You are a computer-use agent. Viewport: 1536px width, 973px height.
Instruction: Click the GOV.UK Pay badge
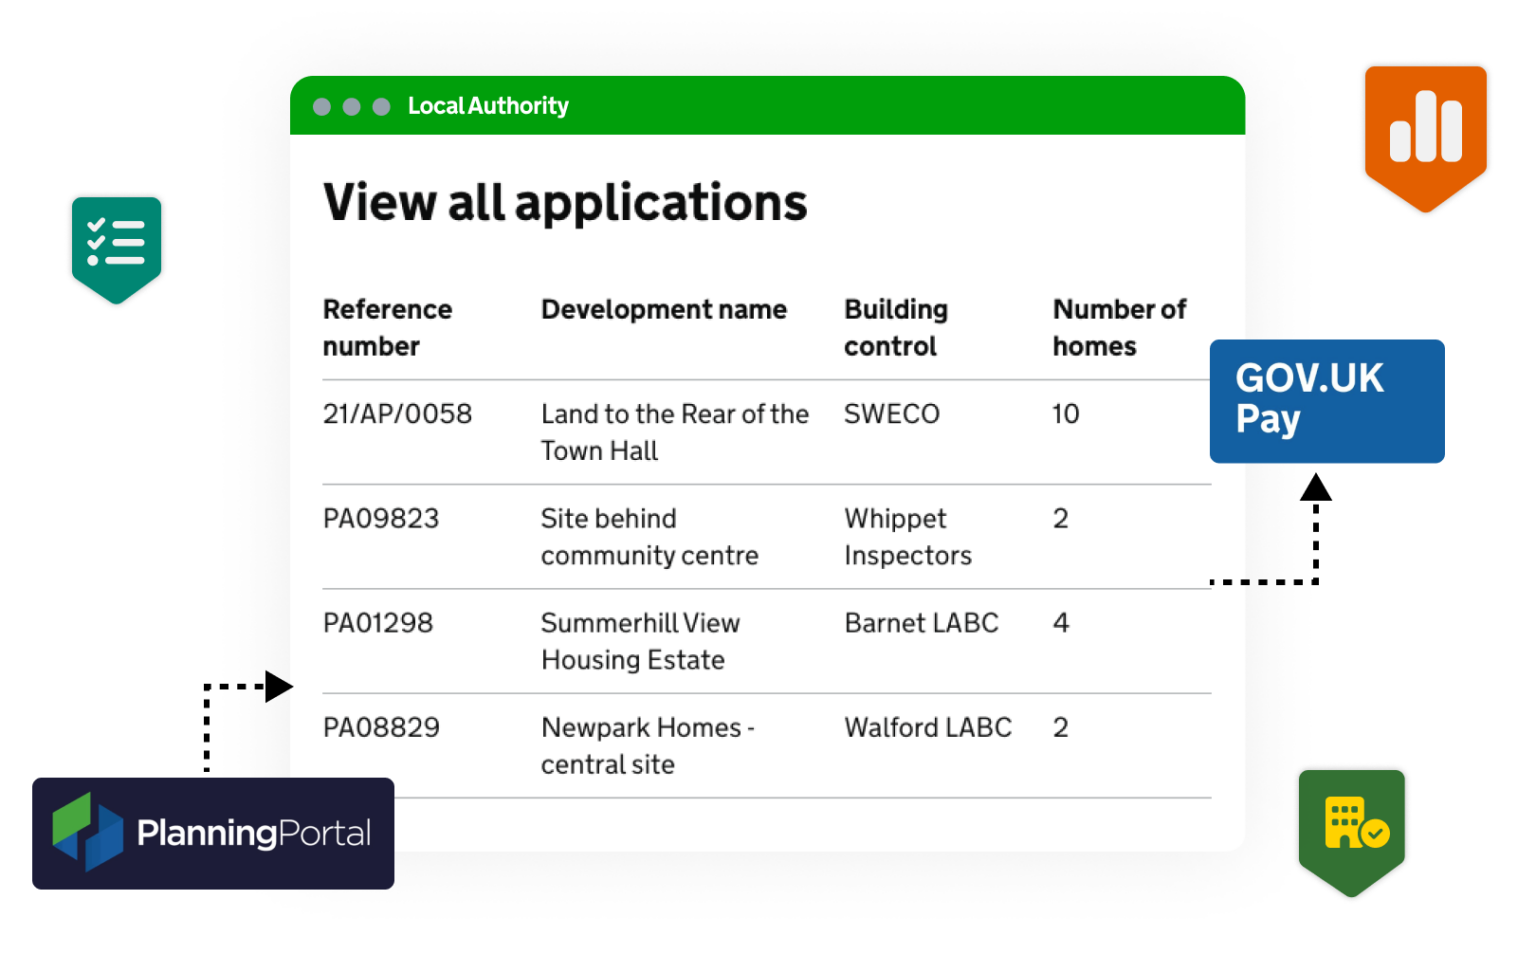1326,400
